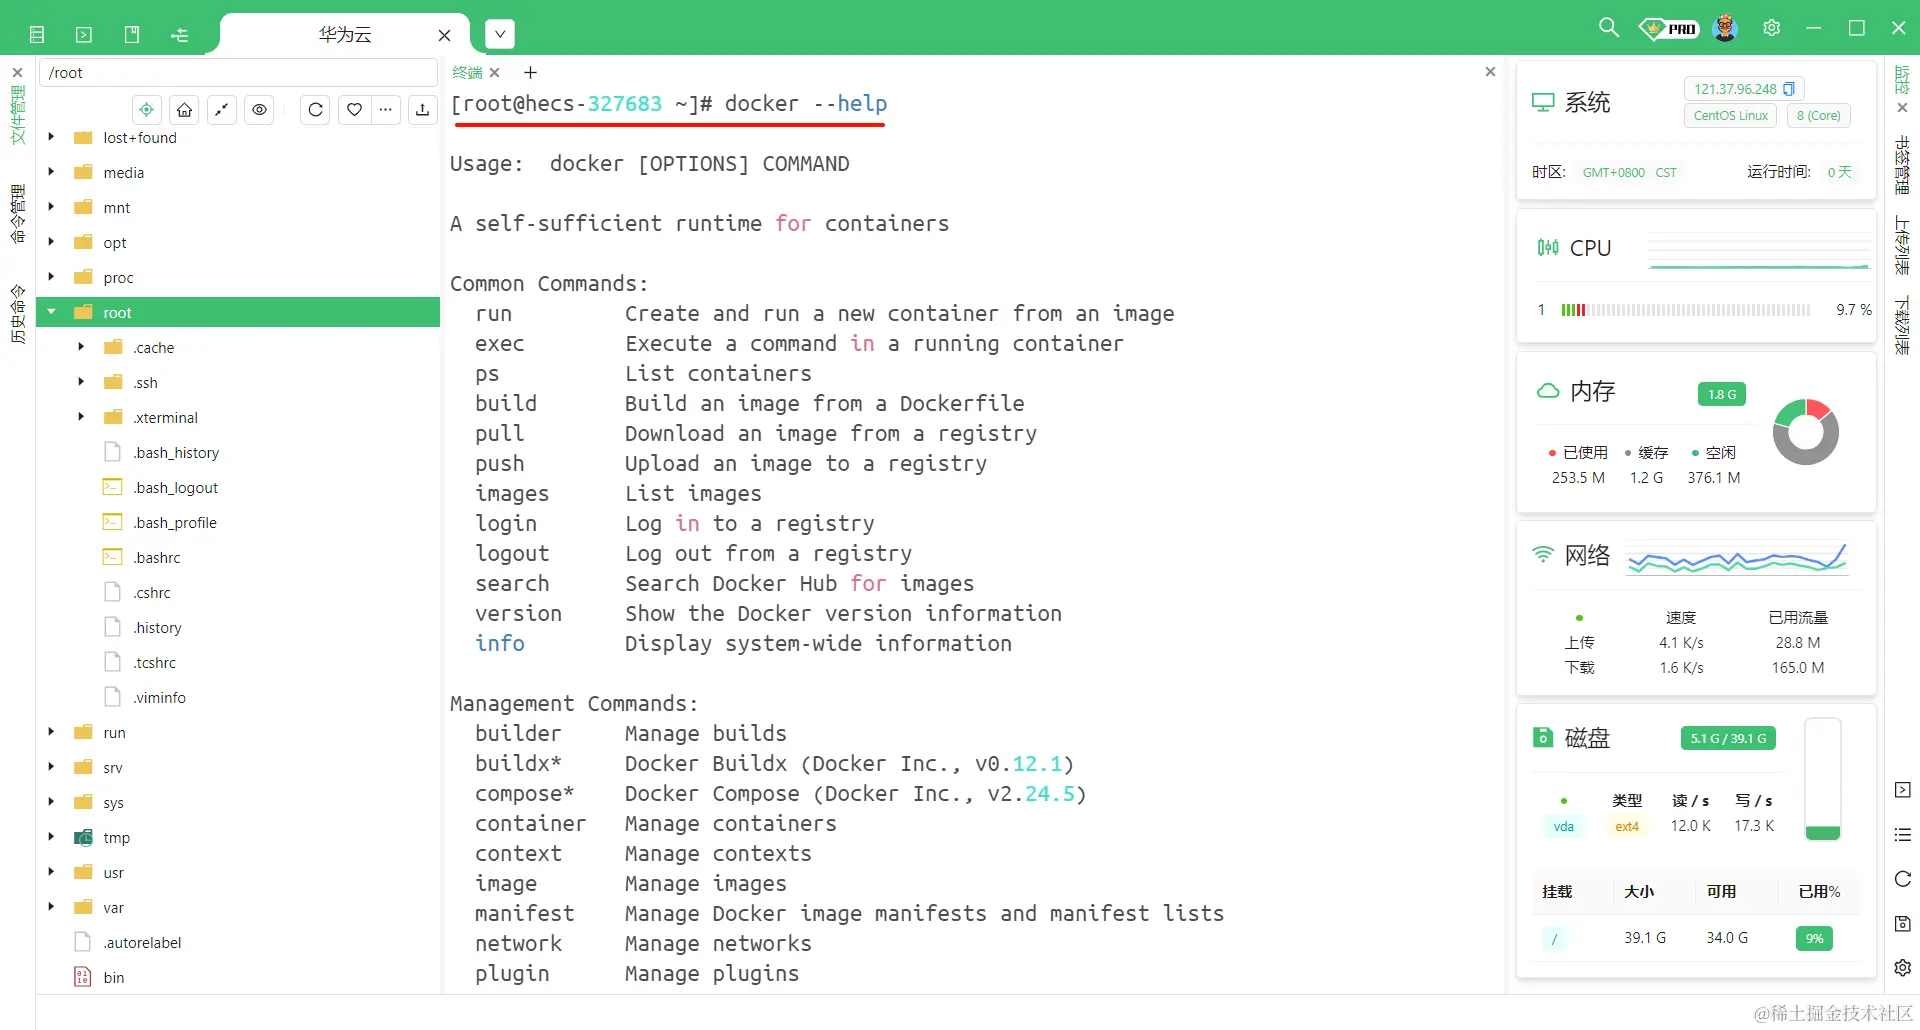
Task: Switch to the 华为云 session tab
Action: [345, 35]
